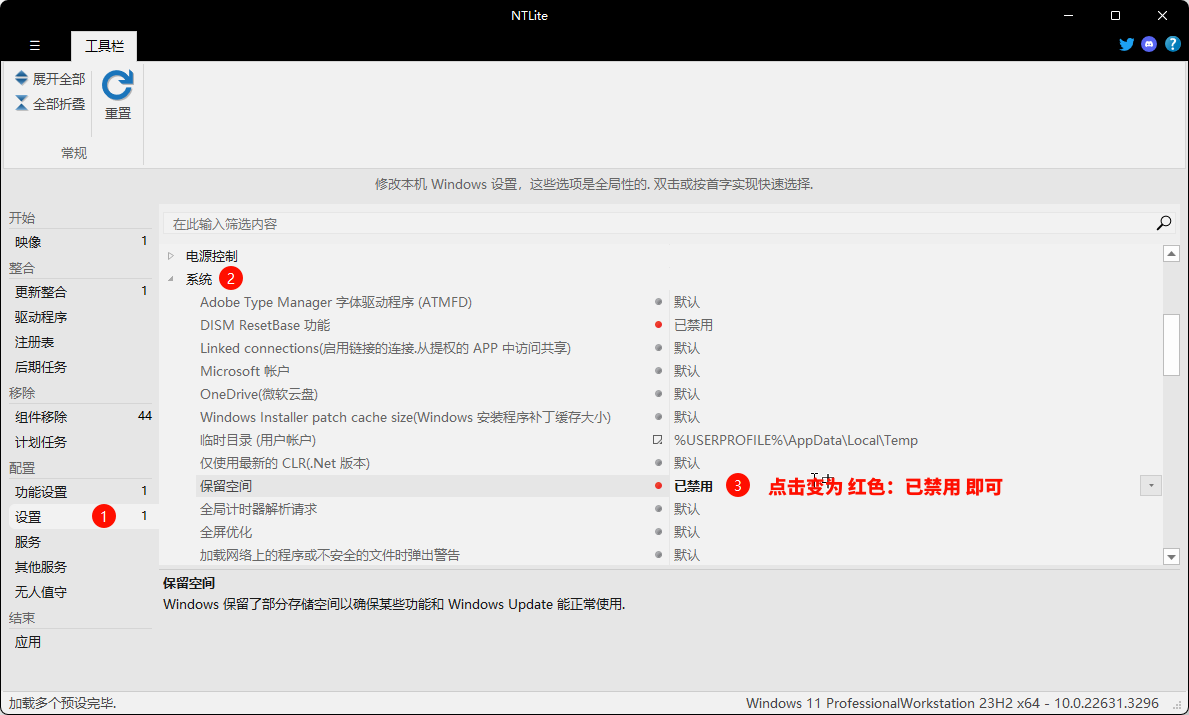Screen dimensions: 1189x715
Task: Click the 全部折叠 collapse-all icon
Action: point(21,103)
